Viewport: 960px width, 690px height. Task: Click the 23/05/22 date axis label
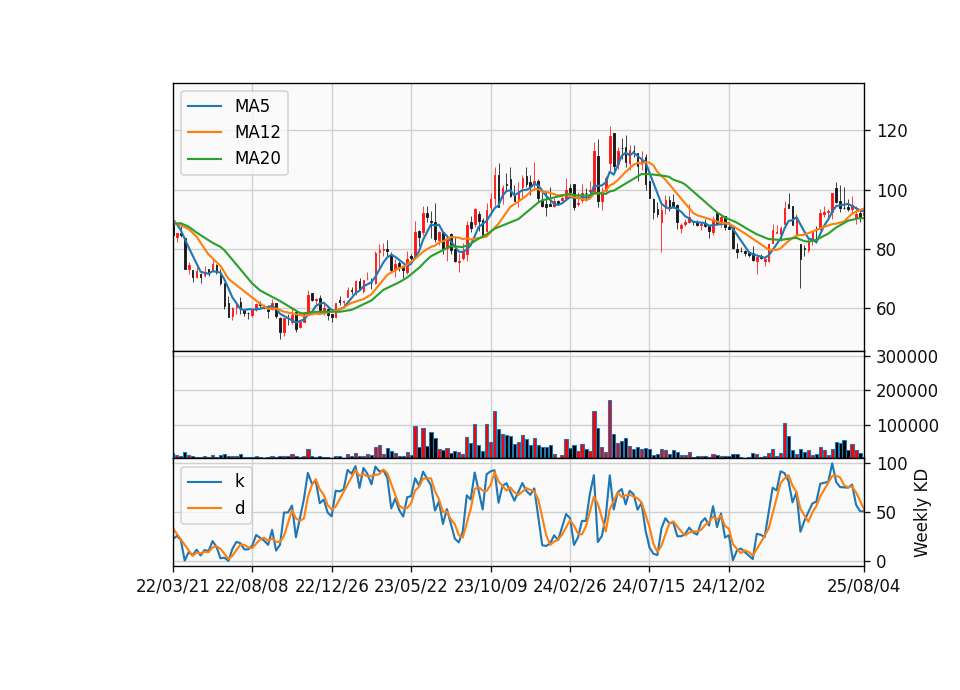pyautogui.click(x=411, y=586)
